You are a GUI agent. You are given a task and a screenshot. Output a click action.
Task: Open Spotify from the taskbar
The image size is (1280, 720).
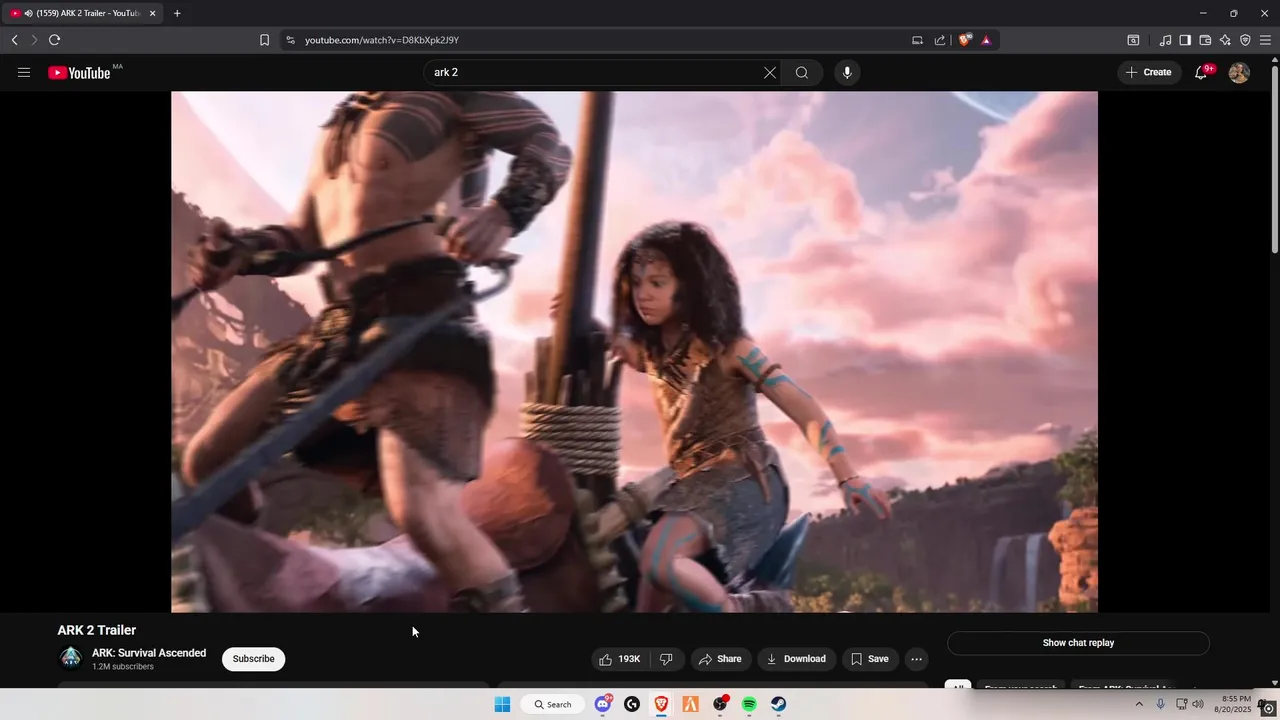(749, 704)
